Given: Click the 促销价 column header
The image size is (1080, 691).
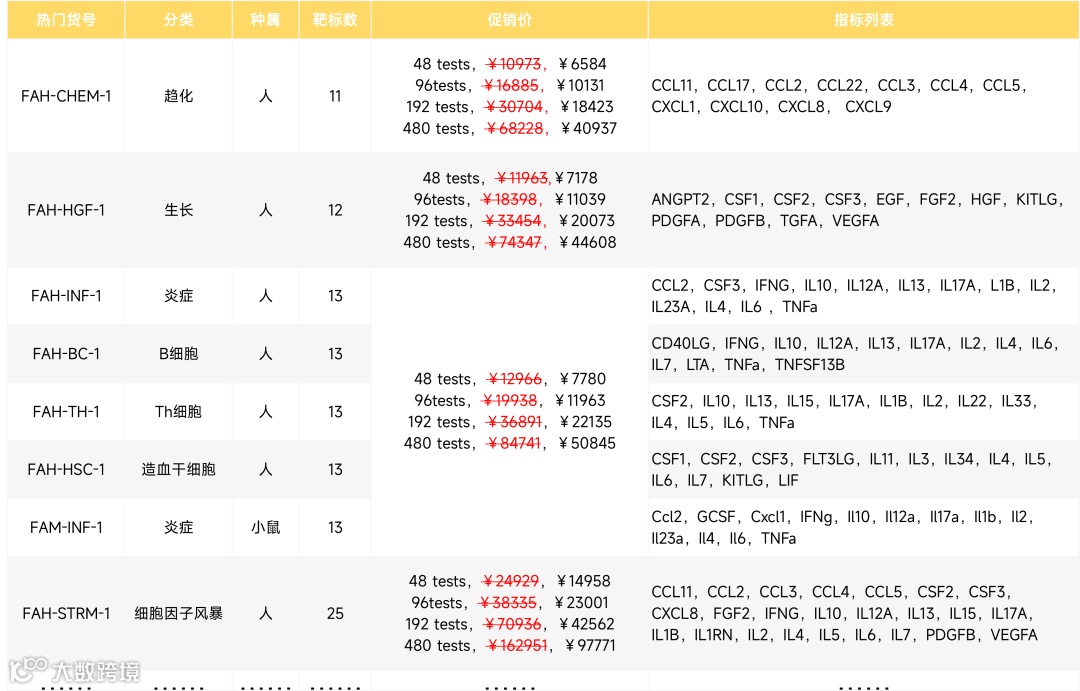Looking at the screenshot, I should click(510, 19).
